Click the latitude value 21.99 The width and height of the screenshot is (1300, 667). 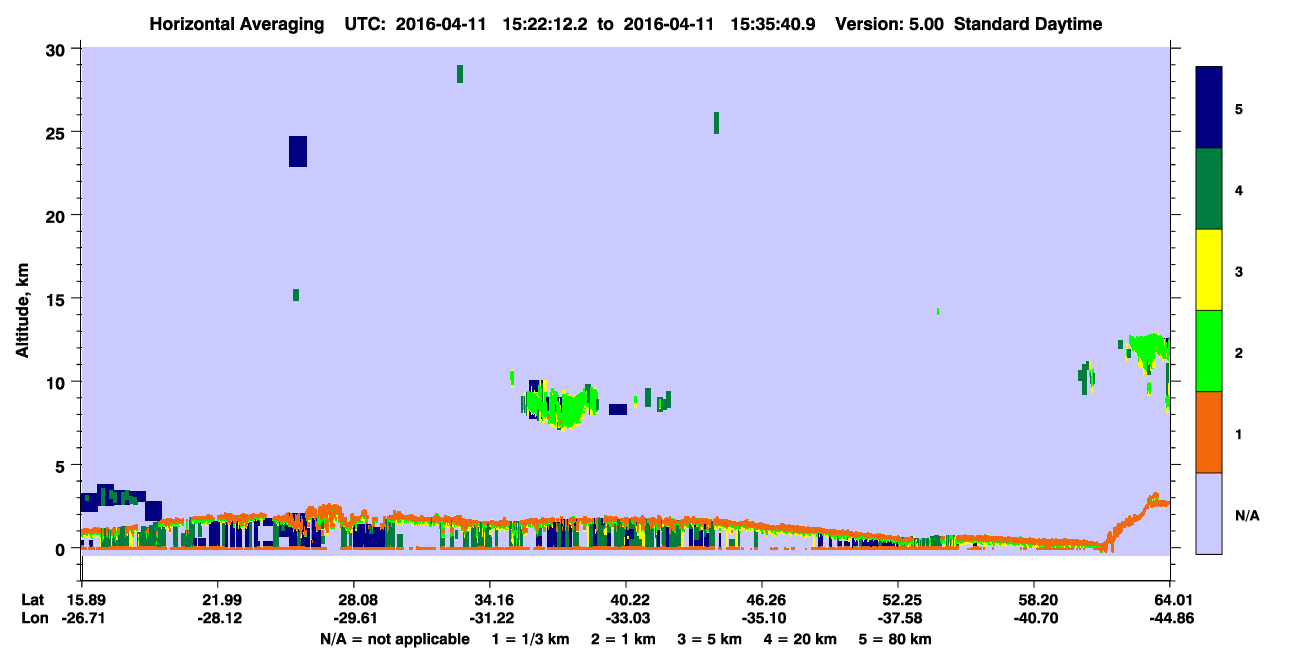point(217,600)
